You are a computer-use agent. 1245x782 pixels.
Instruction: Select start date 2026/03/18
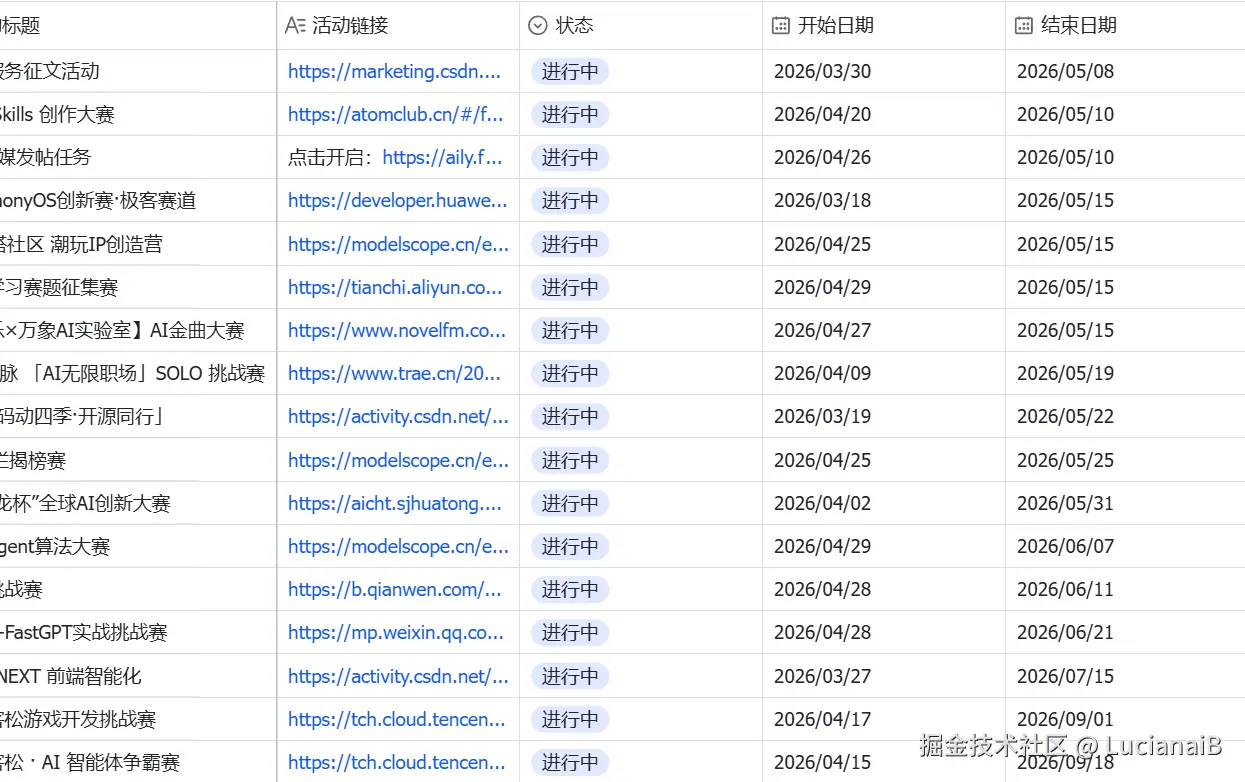(x=822, y=200)
